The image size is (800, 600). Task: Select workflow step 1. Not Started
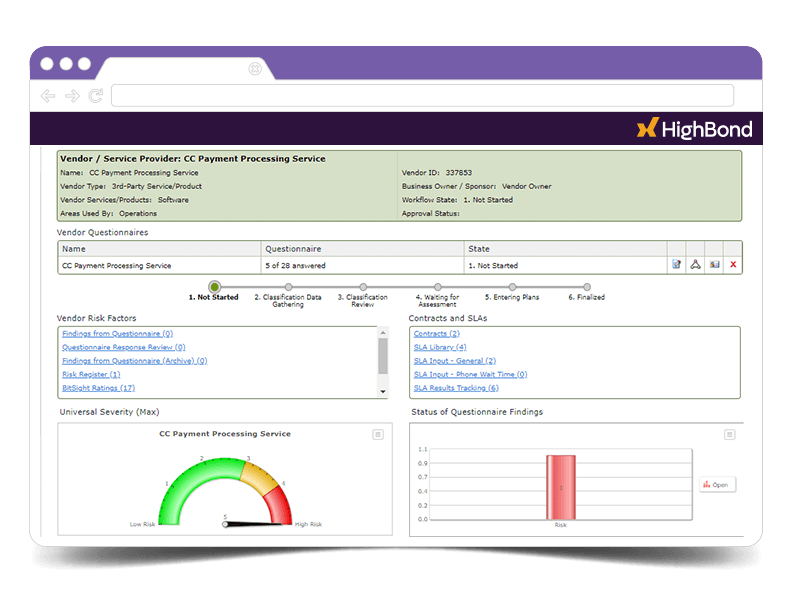coord(214,287)
